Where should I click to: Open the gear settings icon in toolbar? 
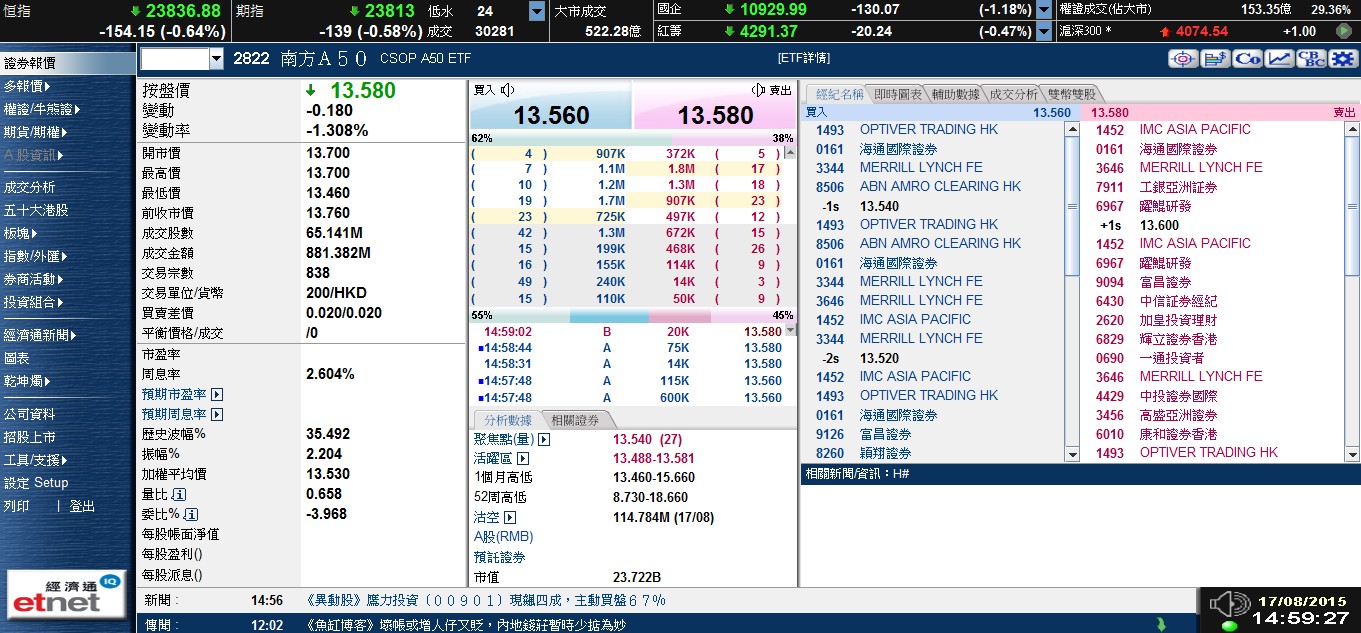coord(1342,59)
